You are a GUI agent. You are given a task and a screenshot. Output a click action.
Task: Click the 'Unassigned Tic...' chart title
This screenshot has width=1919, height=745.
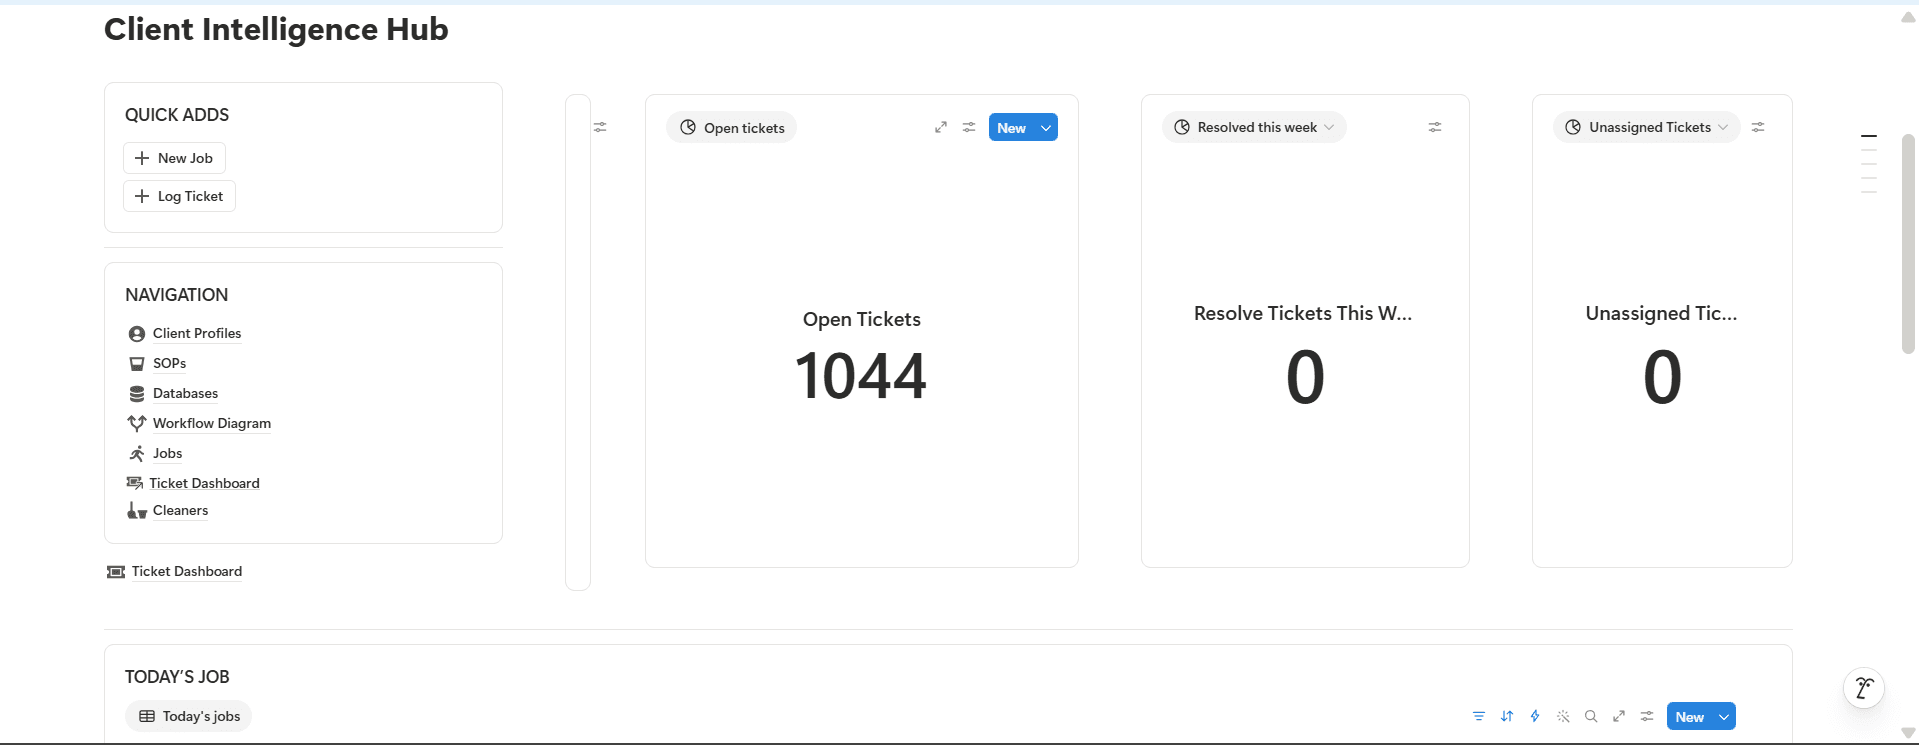pos(1661,313)
